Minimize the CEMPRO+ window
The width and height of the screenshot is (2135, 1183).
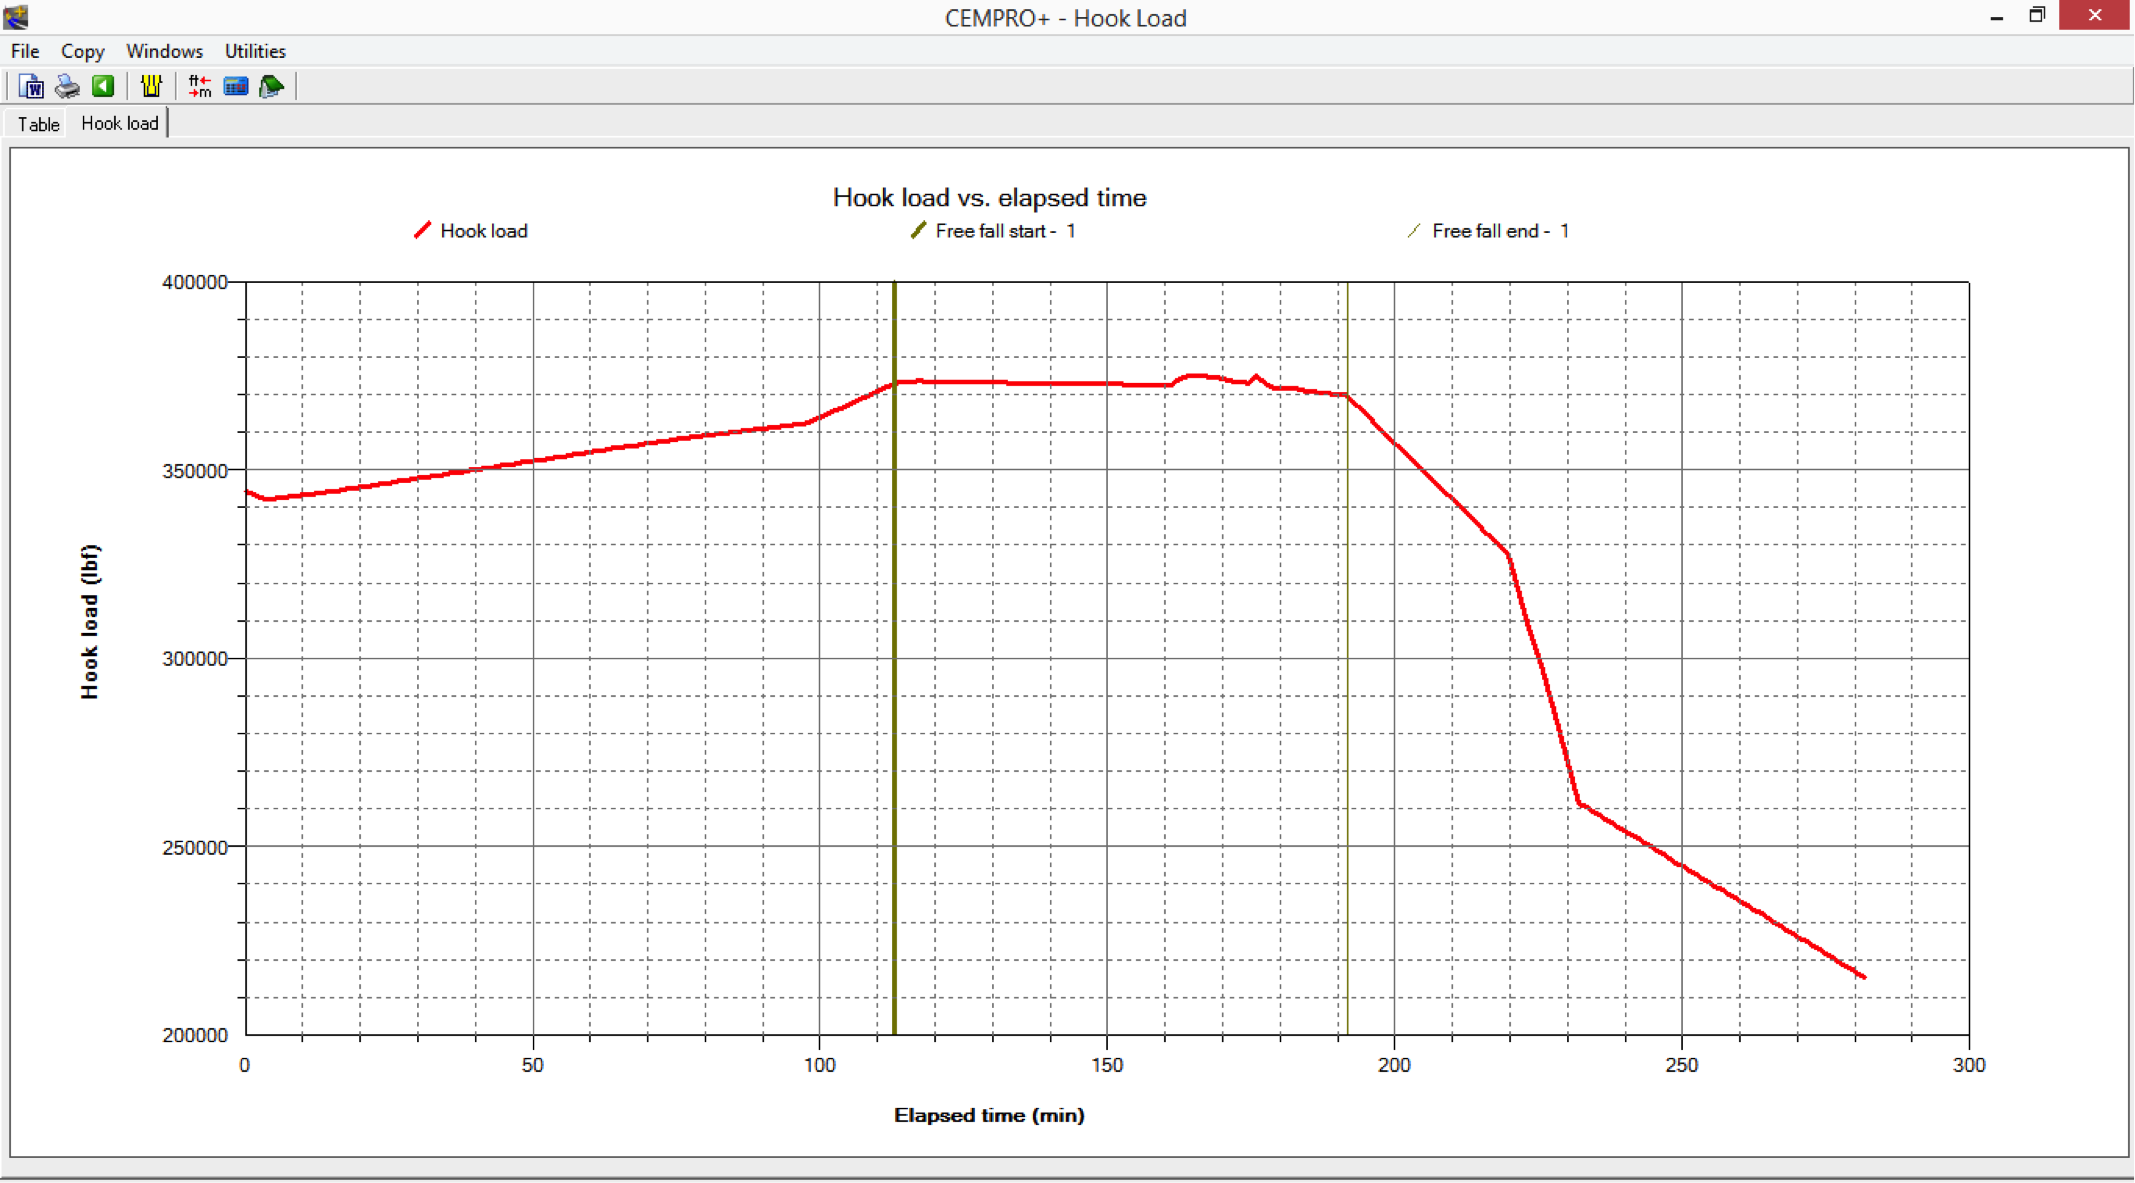tap(1996, 17)
